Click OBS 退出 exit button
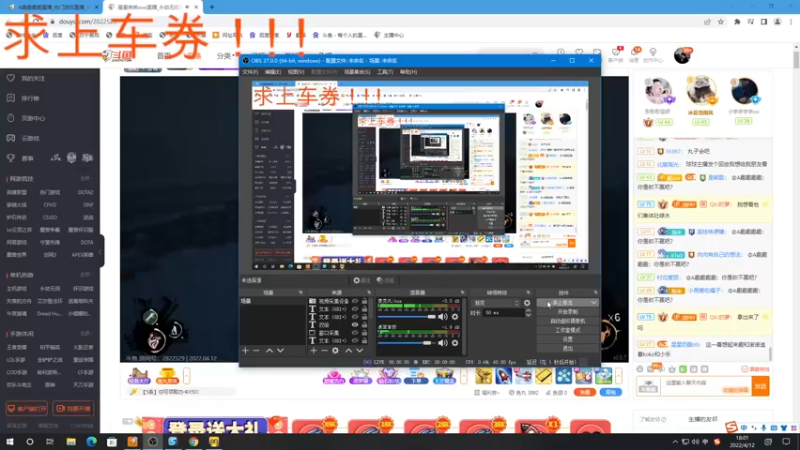This screenshot has height=450, width=800. pyautogui.click(x=567, y=348)
